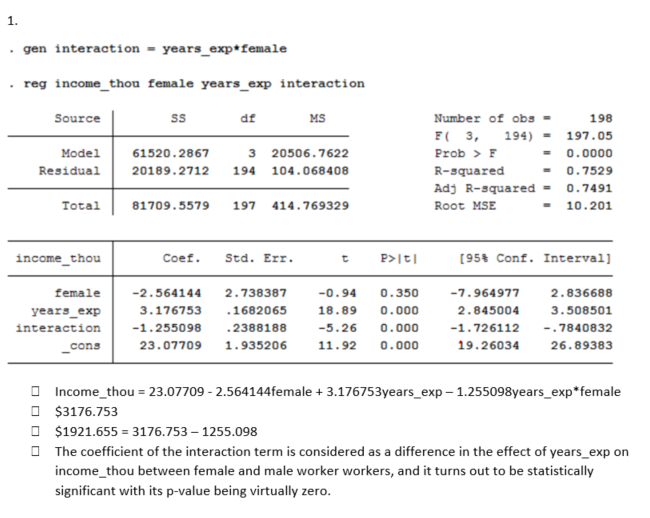
Task: Click the Model row label
Action: pos(81,153)
